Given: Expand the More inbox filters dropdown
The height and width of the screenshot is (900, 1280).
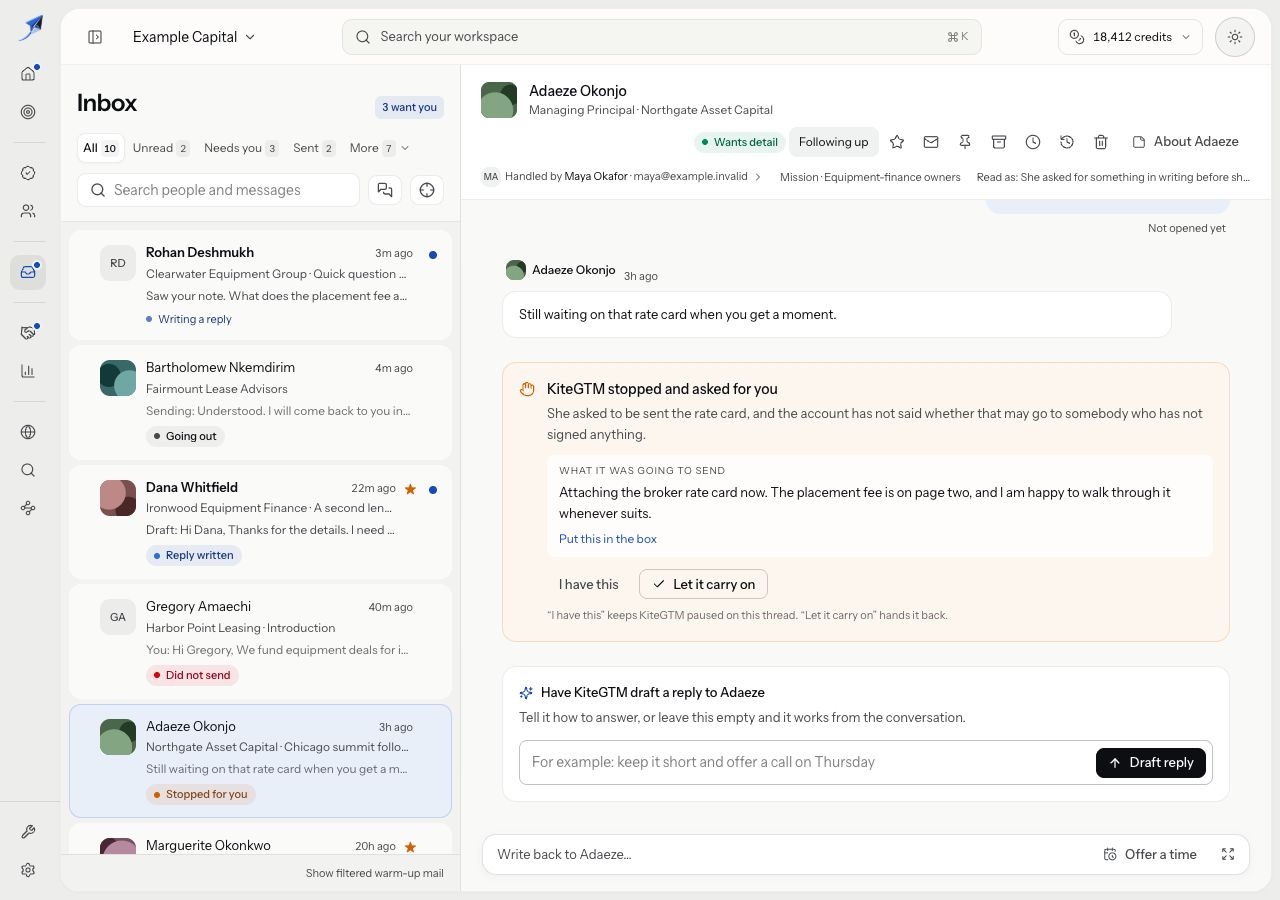Looking at the screenshot, I should 379,148.
